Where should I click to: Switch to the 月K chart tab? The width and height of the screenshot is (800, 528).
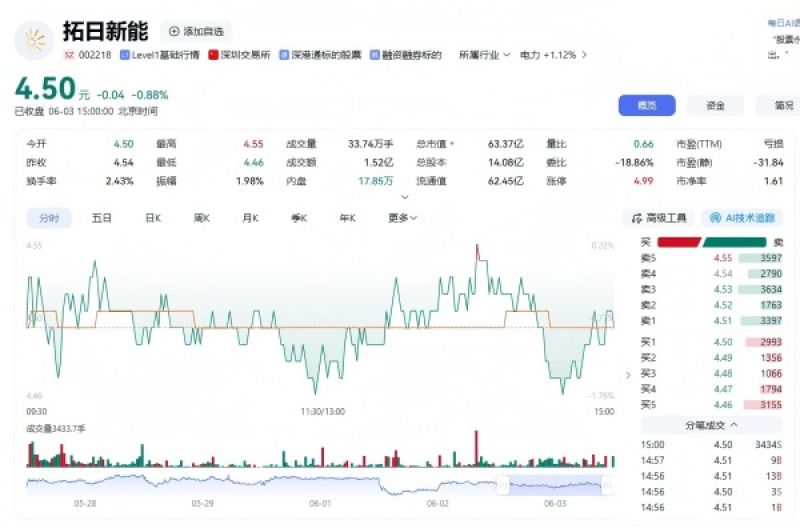(250, 218)
